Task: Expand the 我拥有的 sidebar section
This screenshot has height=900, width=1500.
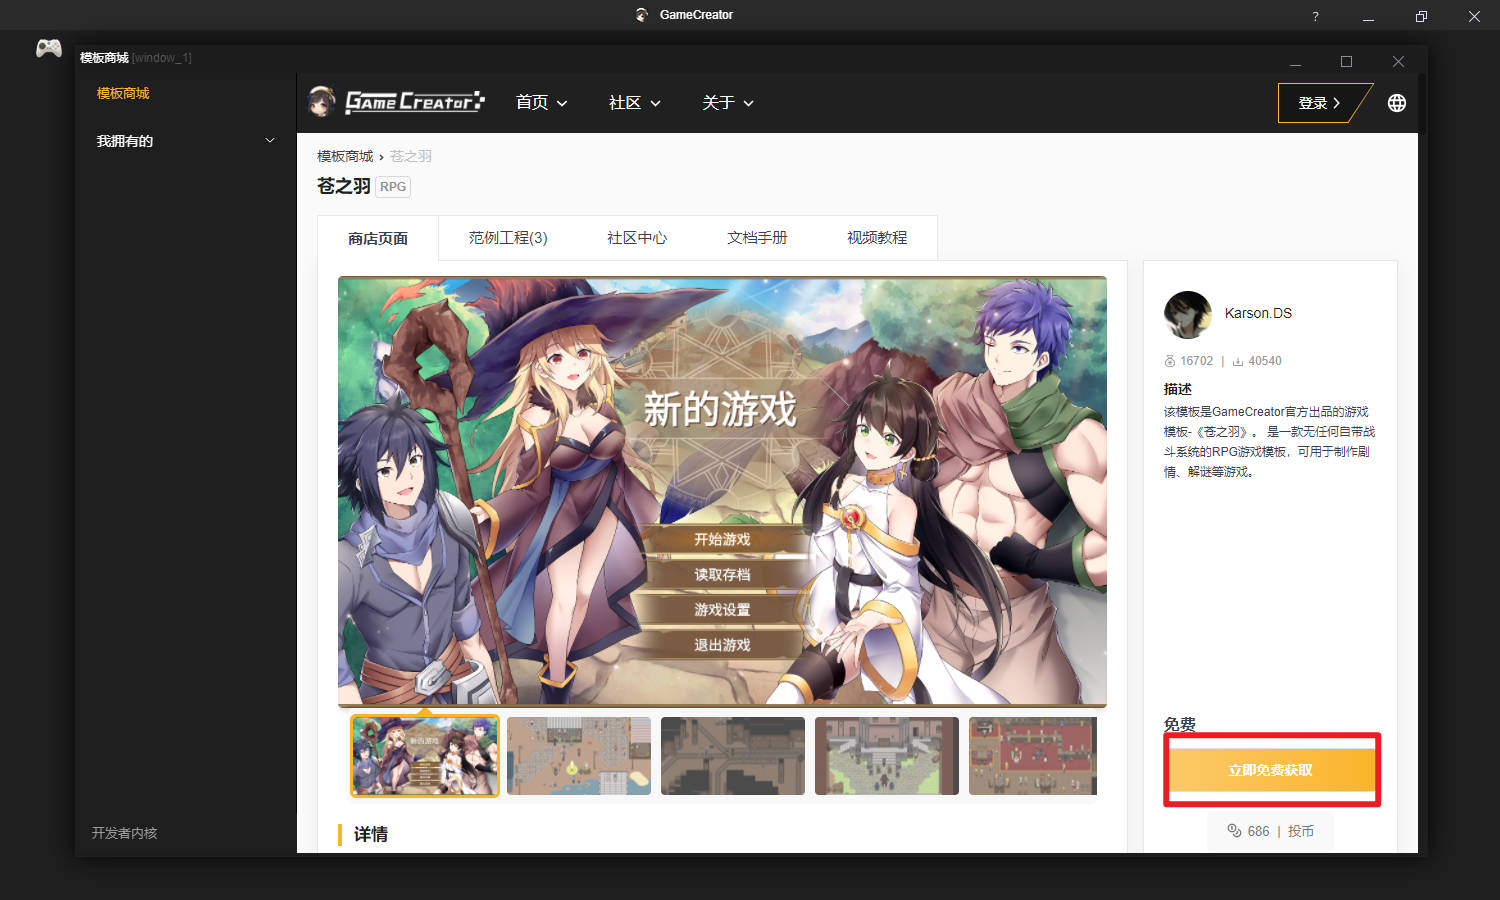Action: (186, 141)
